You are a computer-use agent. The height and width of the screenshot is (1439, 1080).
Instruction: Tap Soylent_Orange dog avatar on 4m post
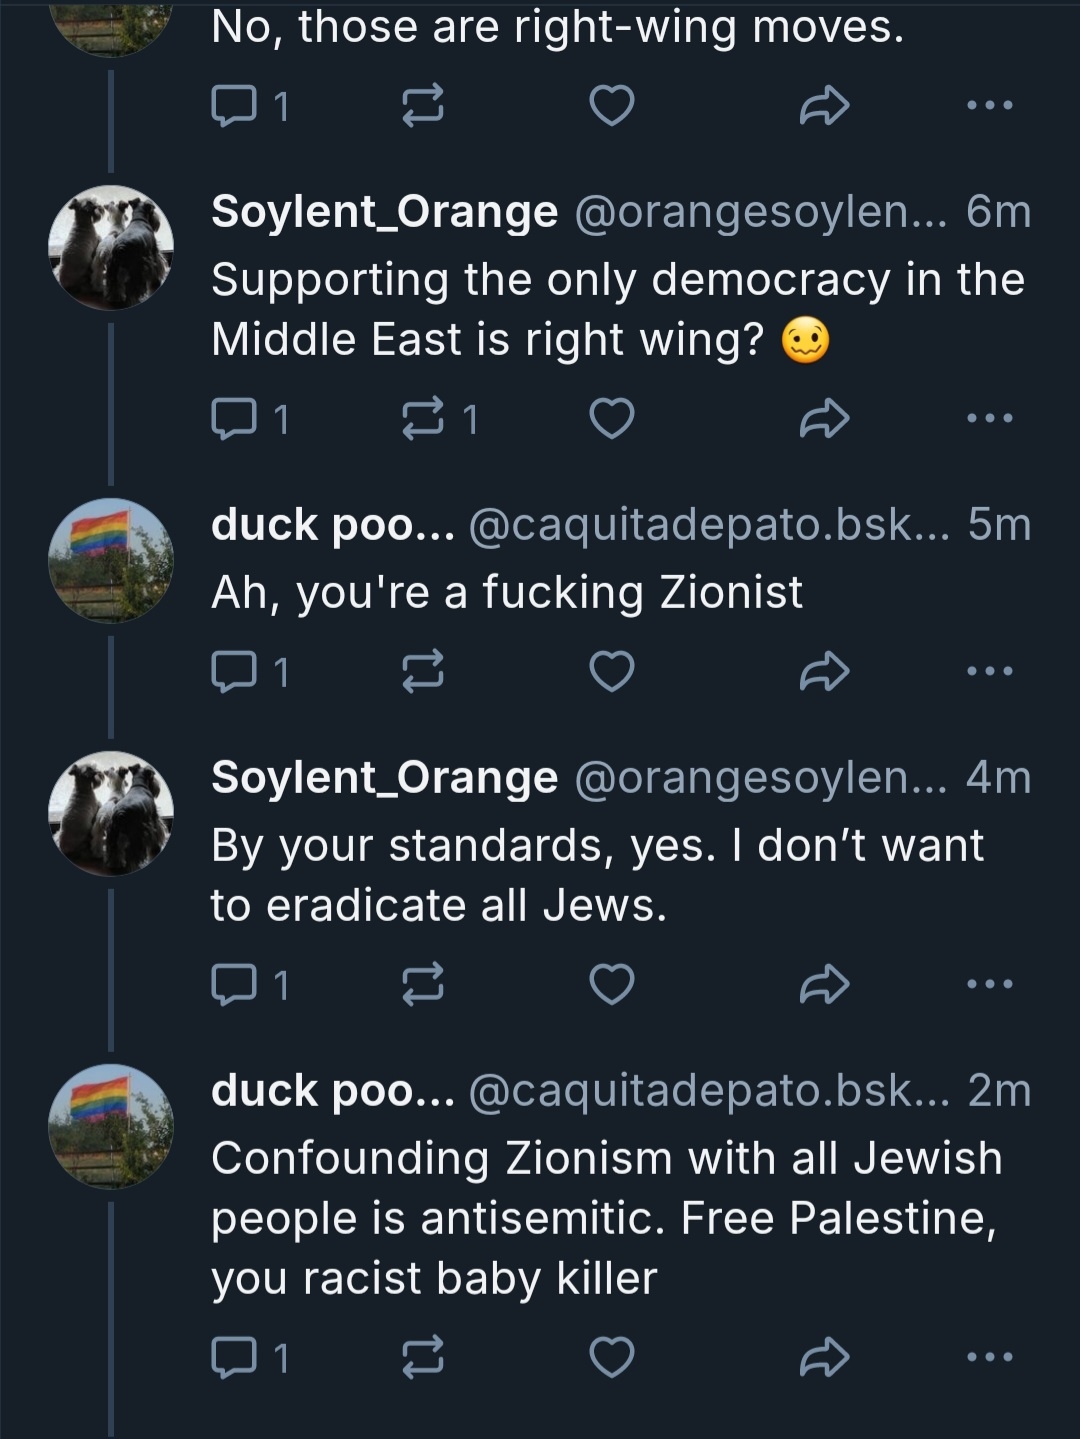pos(111,813)
